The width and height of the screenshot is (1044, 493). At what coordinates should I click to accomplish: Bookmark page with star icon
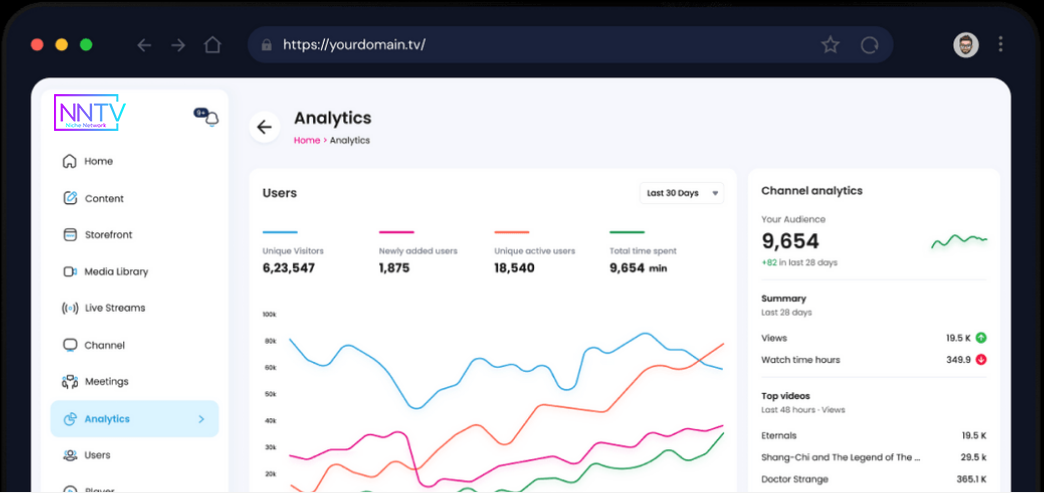click(830, 45)
